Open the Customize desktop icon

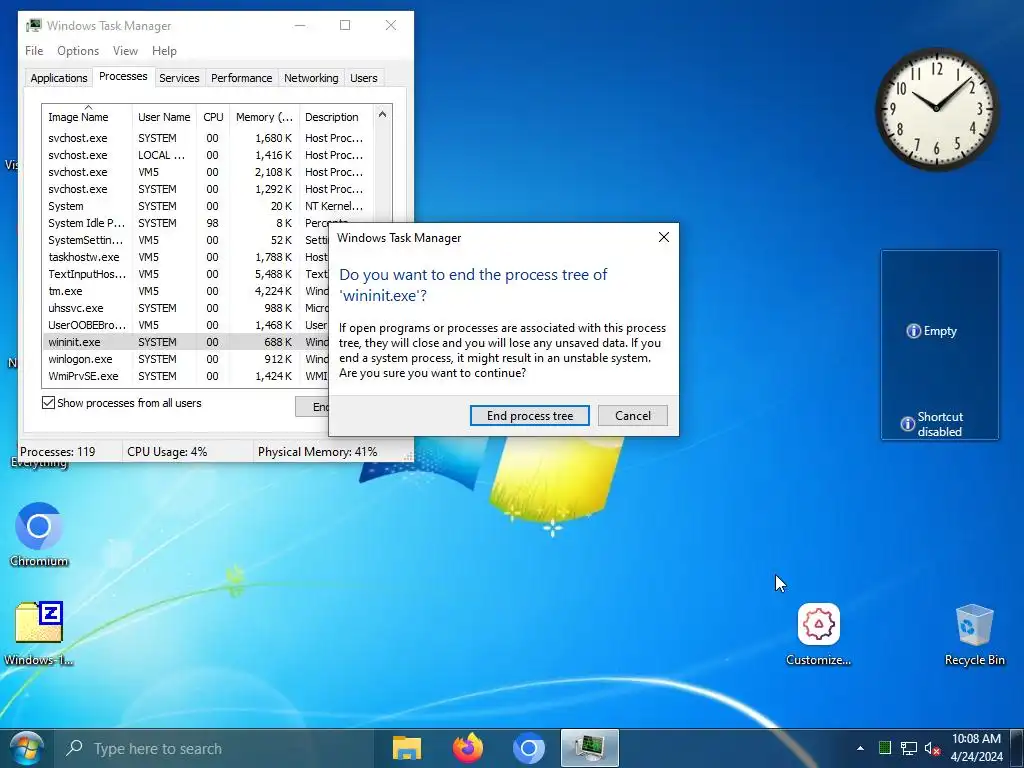pyautogui.click(x=818, y=633)
